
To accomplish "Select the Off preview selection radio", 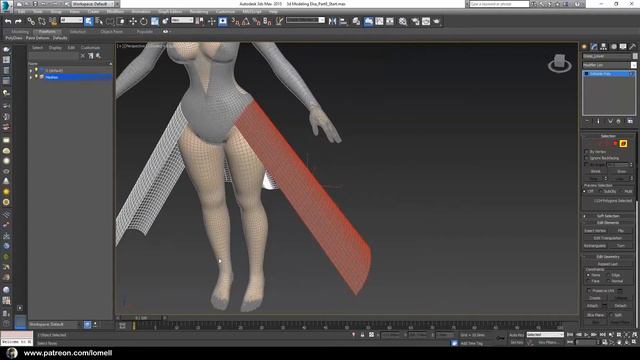I will coord(585,191).
